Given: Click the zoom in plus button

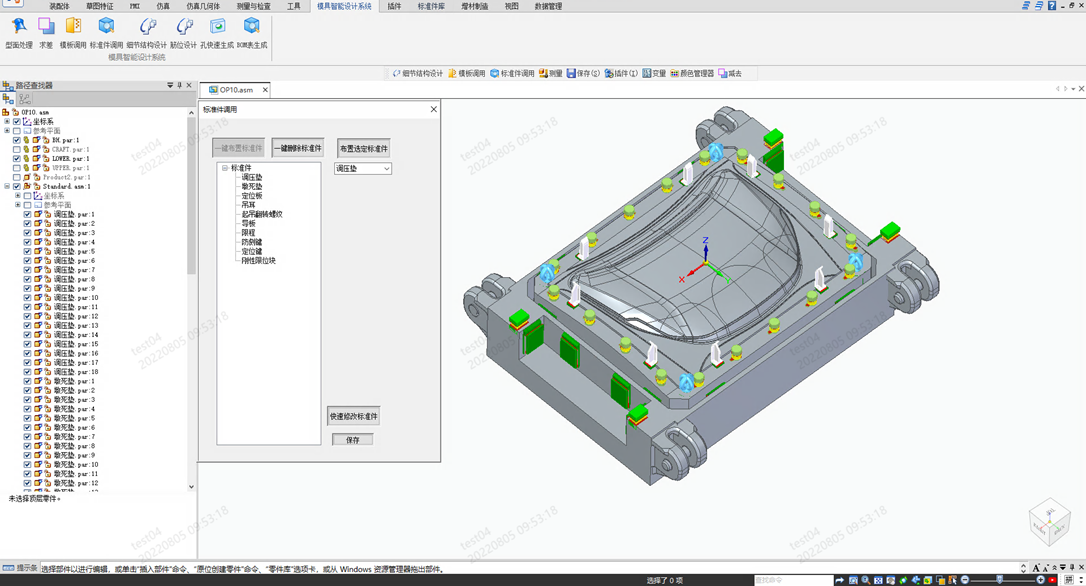Looking at the screenshot, I should click(x=1040, y=580).
